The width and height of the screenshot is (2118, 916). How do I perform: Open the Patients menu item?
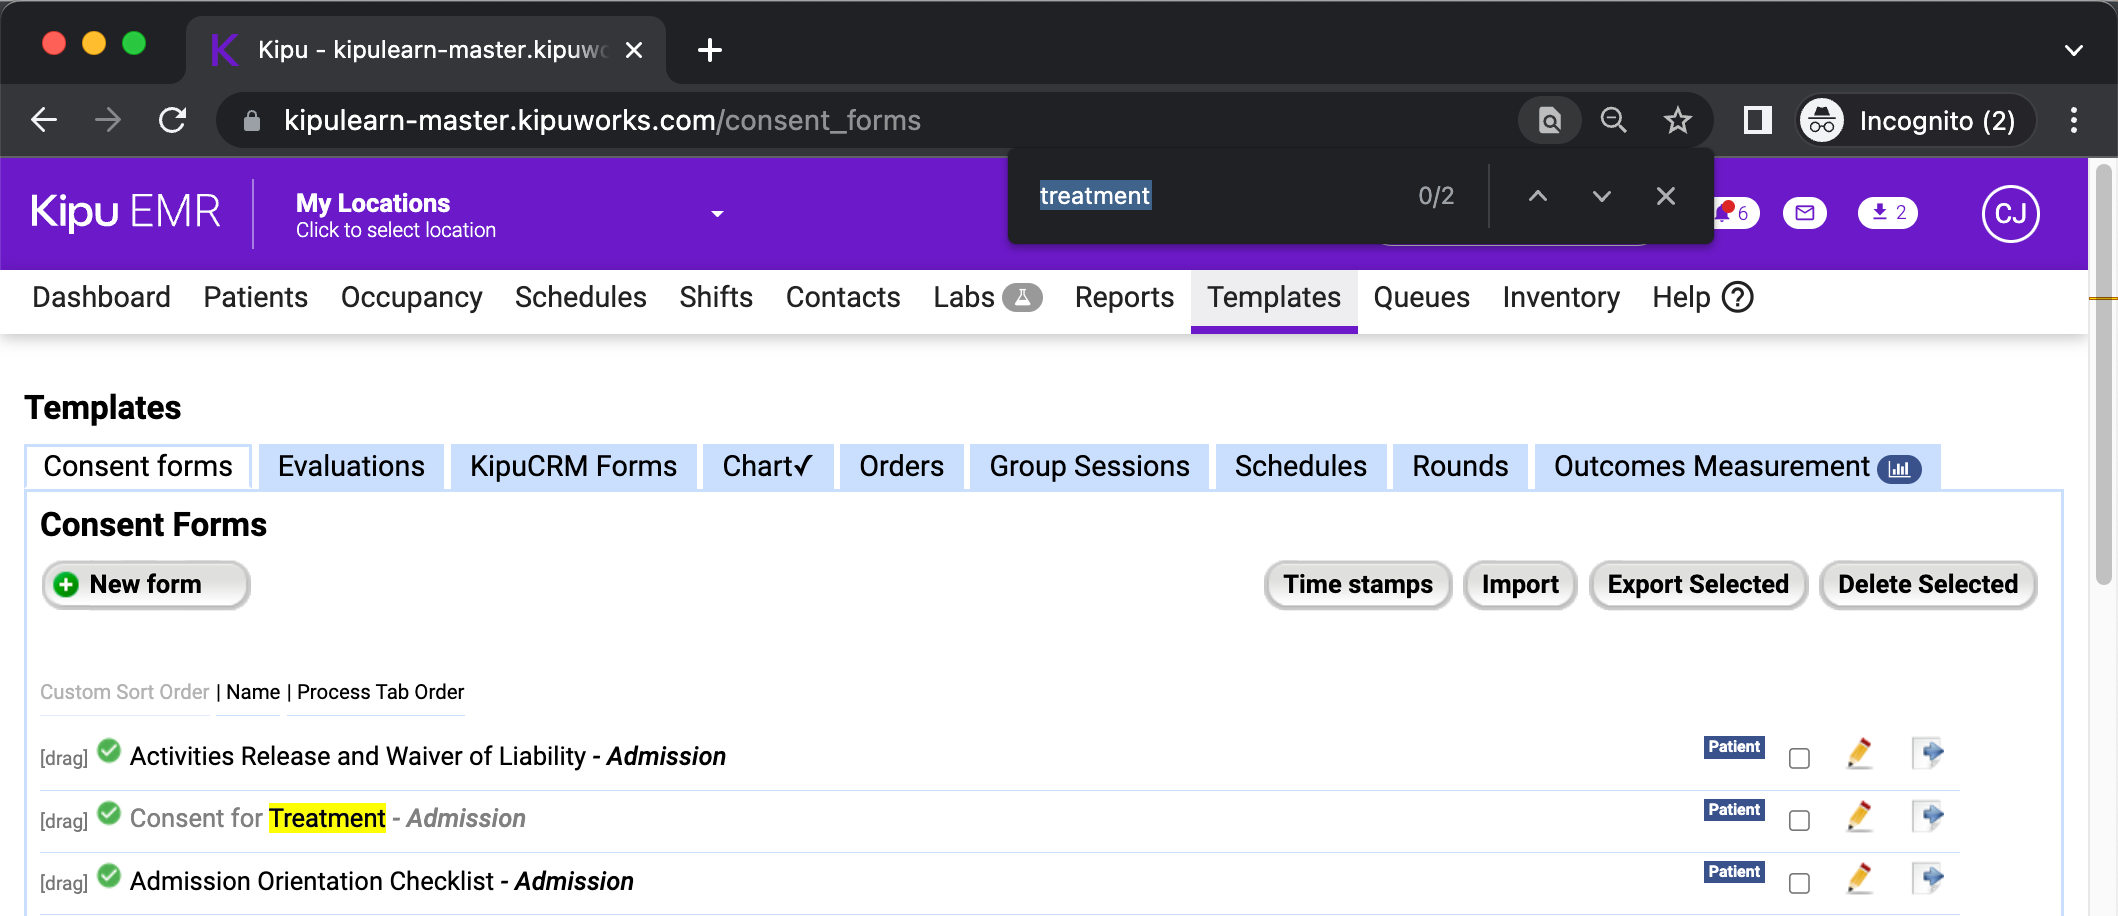click(255, 298)
